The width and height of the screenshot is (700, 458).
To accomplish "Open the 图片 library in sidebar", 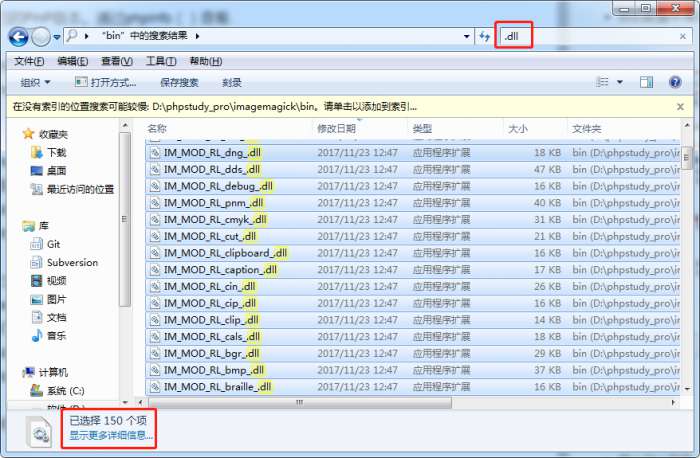I will [x=48, y=299].
